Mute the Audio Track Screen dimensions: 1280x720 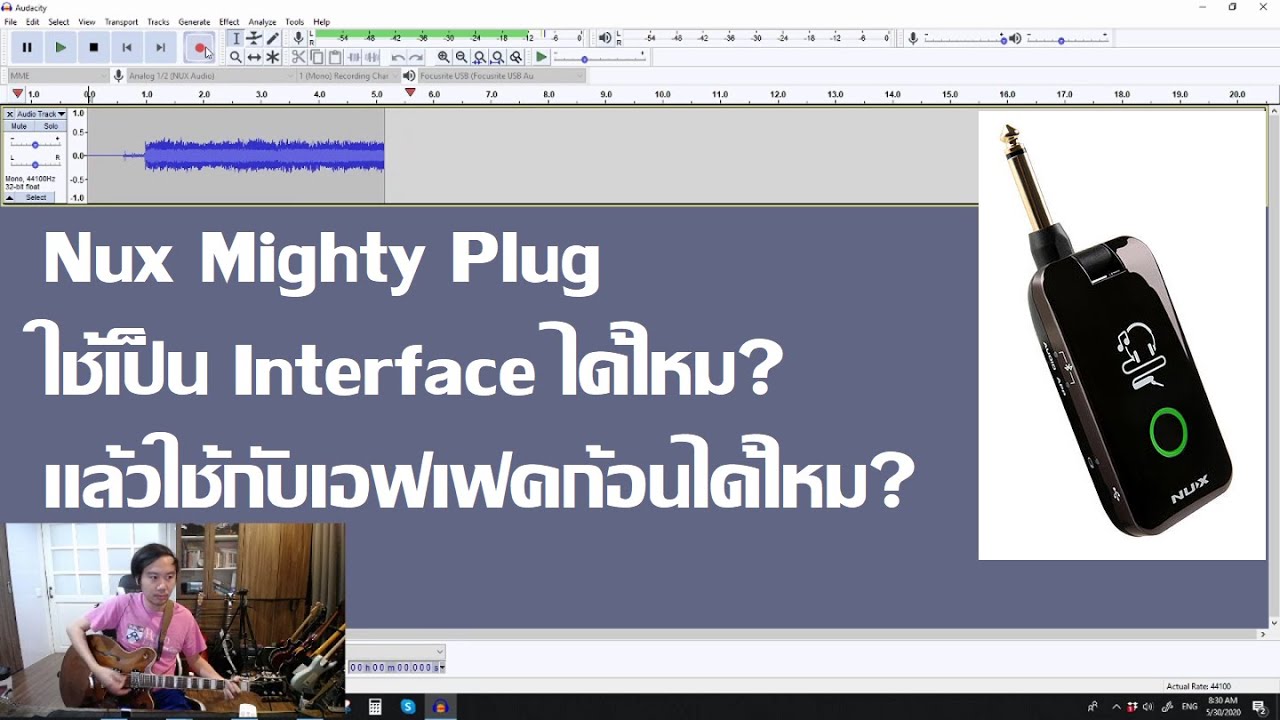click(x=19, y=126)
